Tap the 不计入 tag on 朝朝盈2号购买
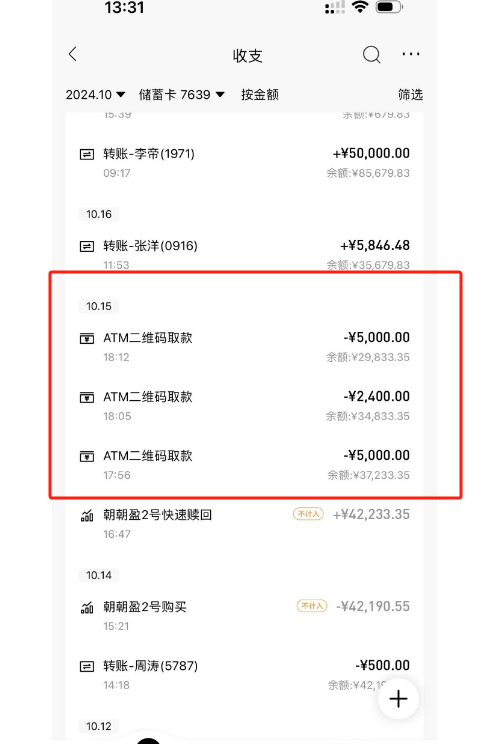Viewport: 496px width, 744px height. [x=312, y=606]
